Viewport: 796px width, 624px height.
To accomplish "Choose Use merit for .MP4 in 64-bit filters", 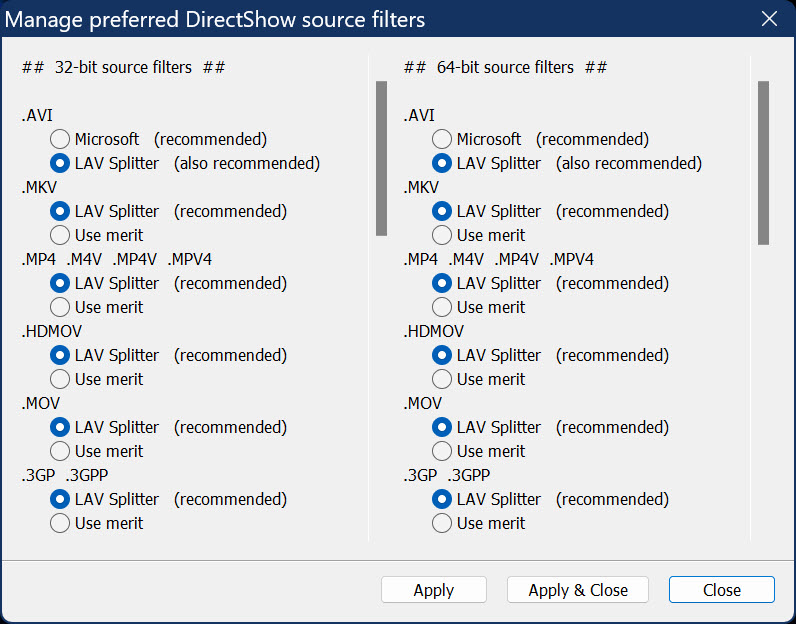I will click(442, 307).
